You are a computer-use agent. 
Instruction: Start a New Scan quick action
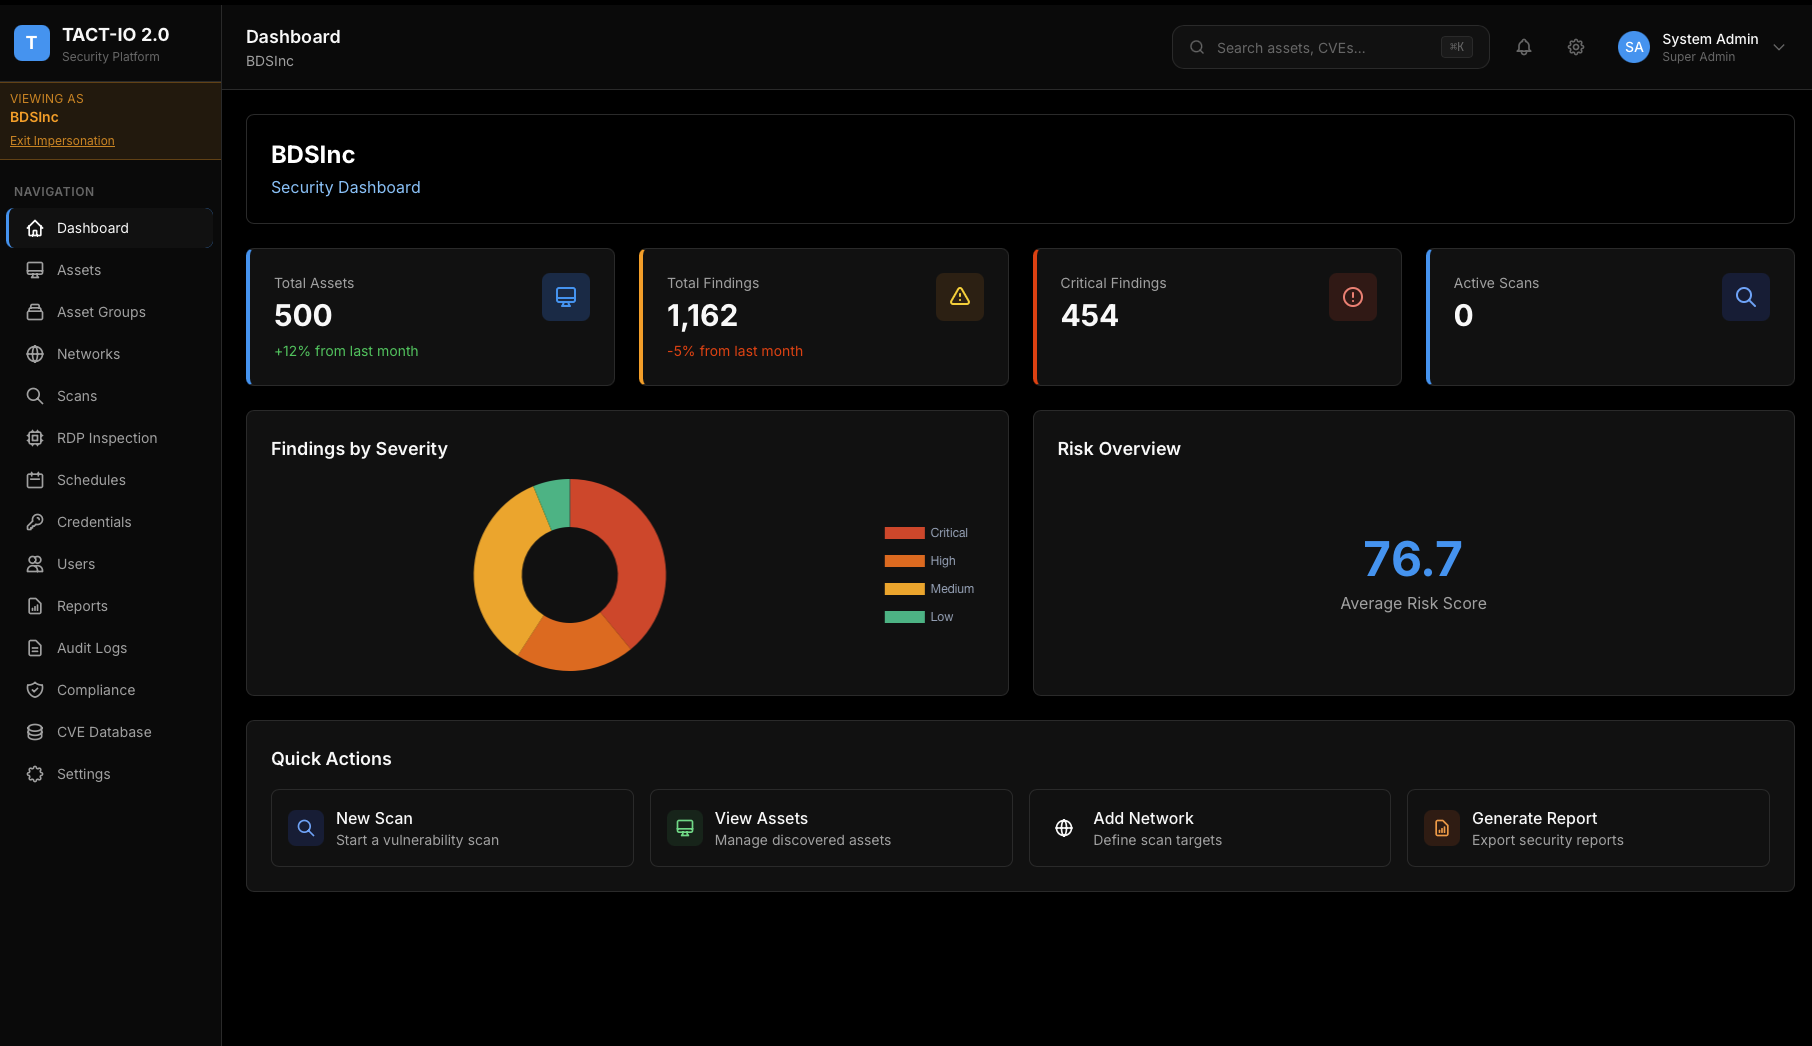point(451,827)
